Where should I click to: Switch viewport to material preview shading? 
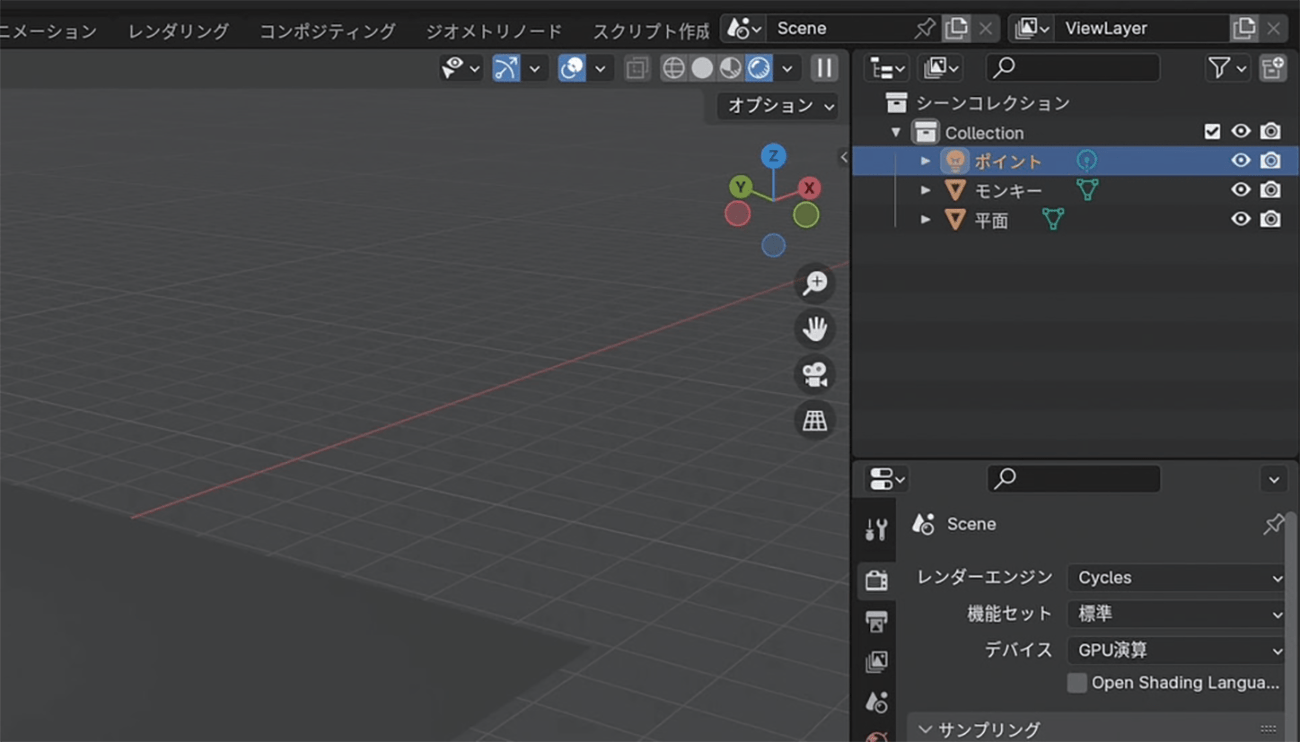[x=731, y=68]
